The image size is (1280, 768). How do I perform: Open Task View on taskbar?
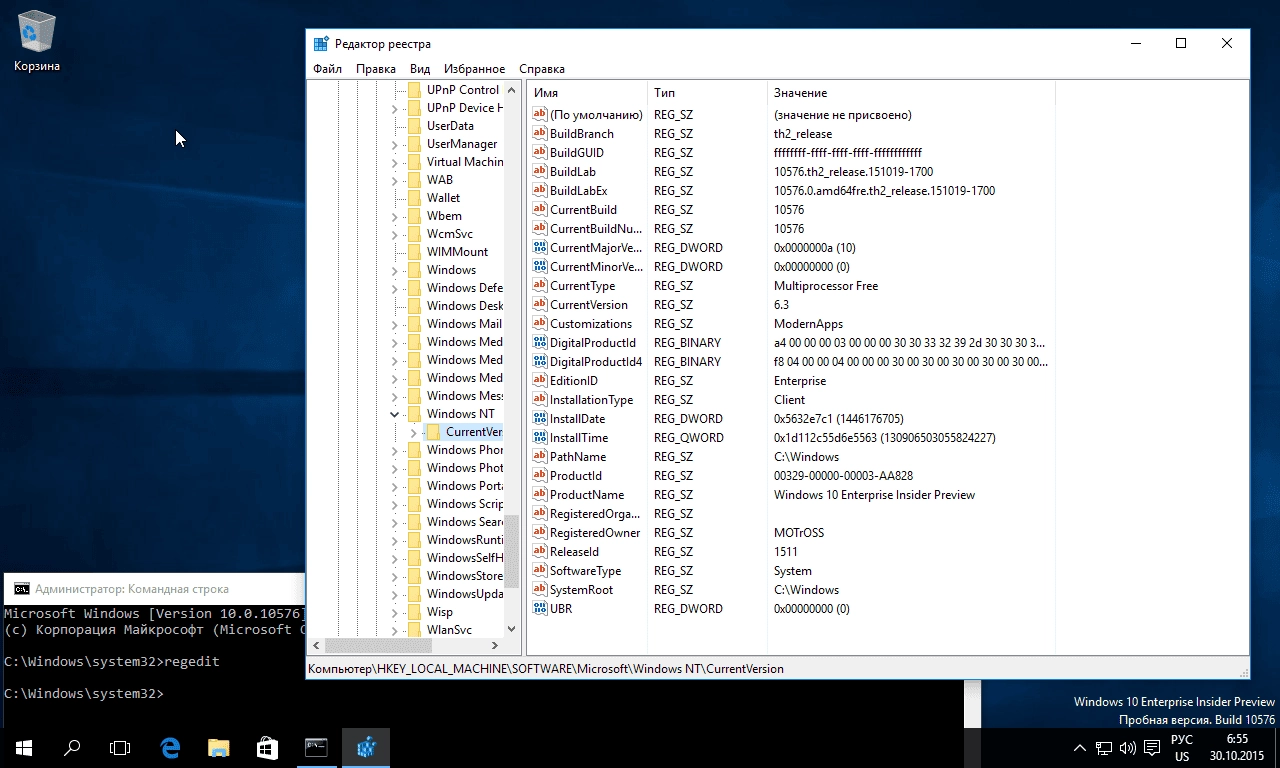[120, 747]
